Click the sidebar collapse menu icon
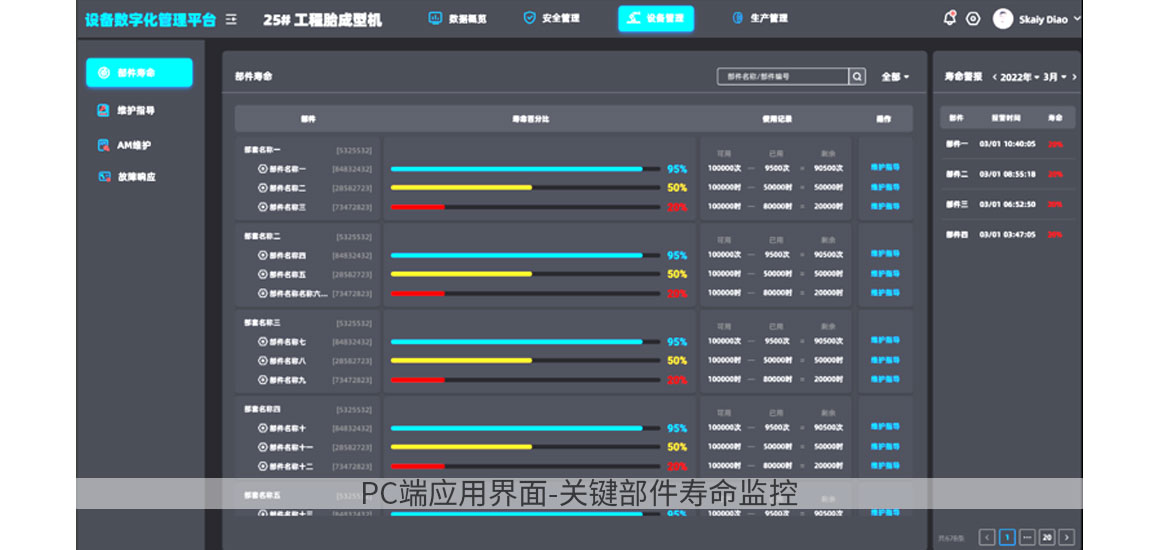This screenshot has width=1161, height=550. click(x=231, y=19)
